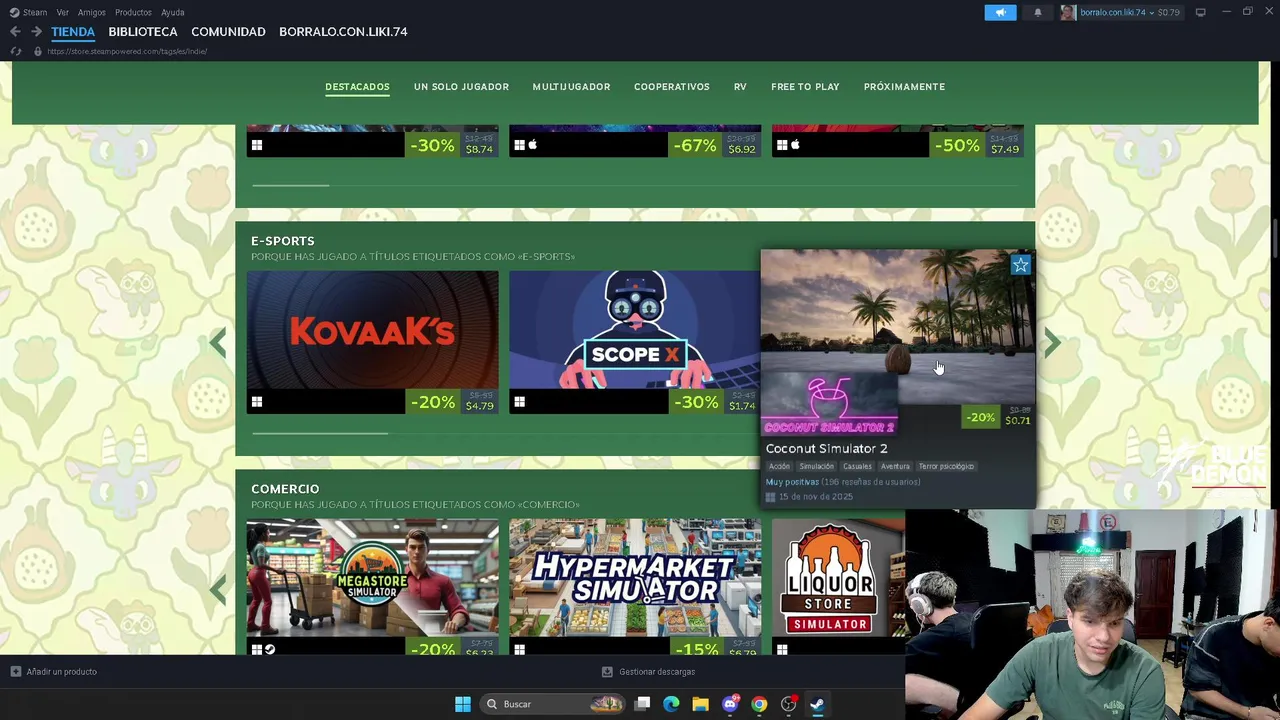
Task: Open the Amigos menu
Action: 92,12
